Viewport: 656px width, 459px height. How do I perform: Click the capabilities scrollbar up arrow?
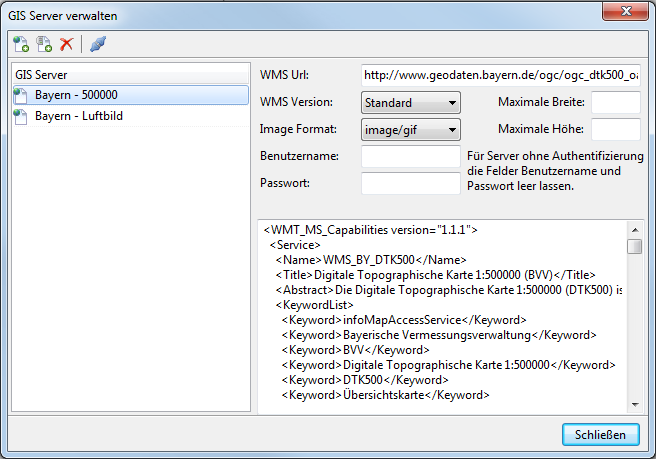634,227
